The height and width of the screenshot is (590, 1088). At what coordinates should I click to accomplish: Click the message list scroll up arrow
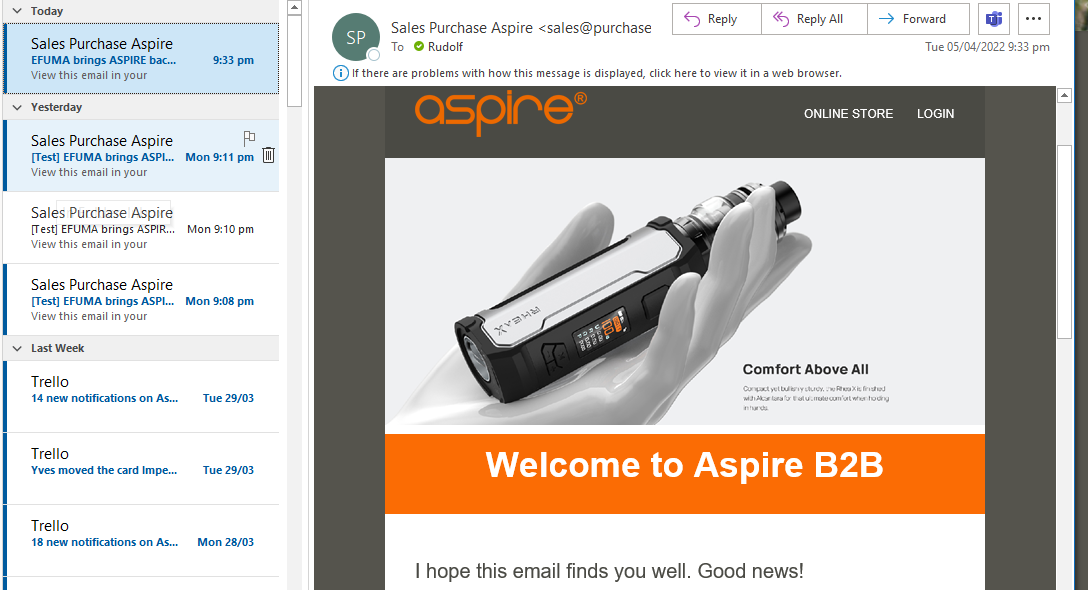click(295, 8)
